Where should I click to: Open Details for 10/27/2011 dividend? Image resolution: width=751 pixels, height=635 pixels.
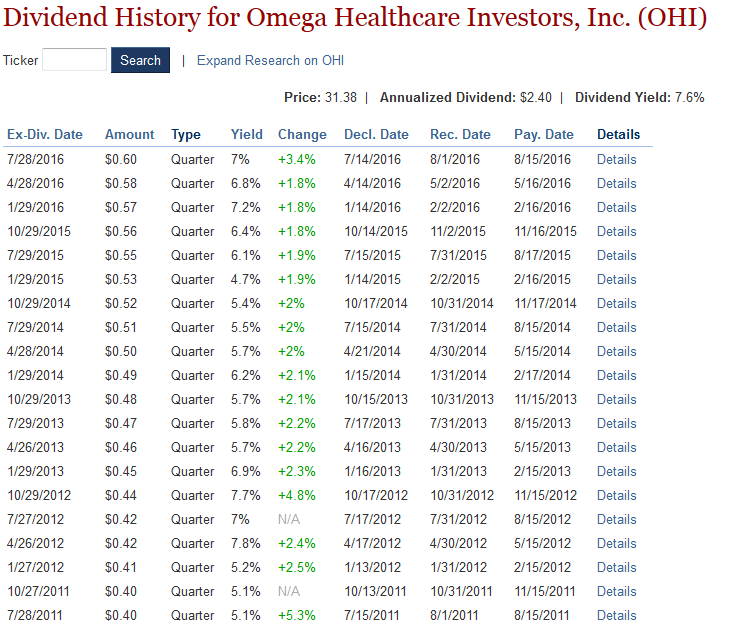point(616,591)
